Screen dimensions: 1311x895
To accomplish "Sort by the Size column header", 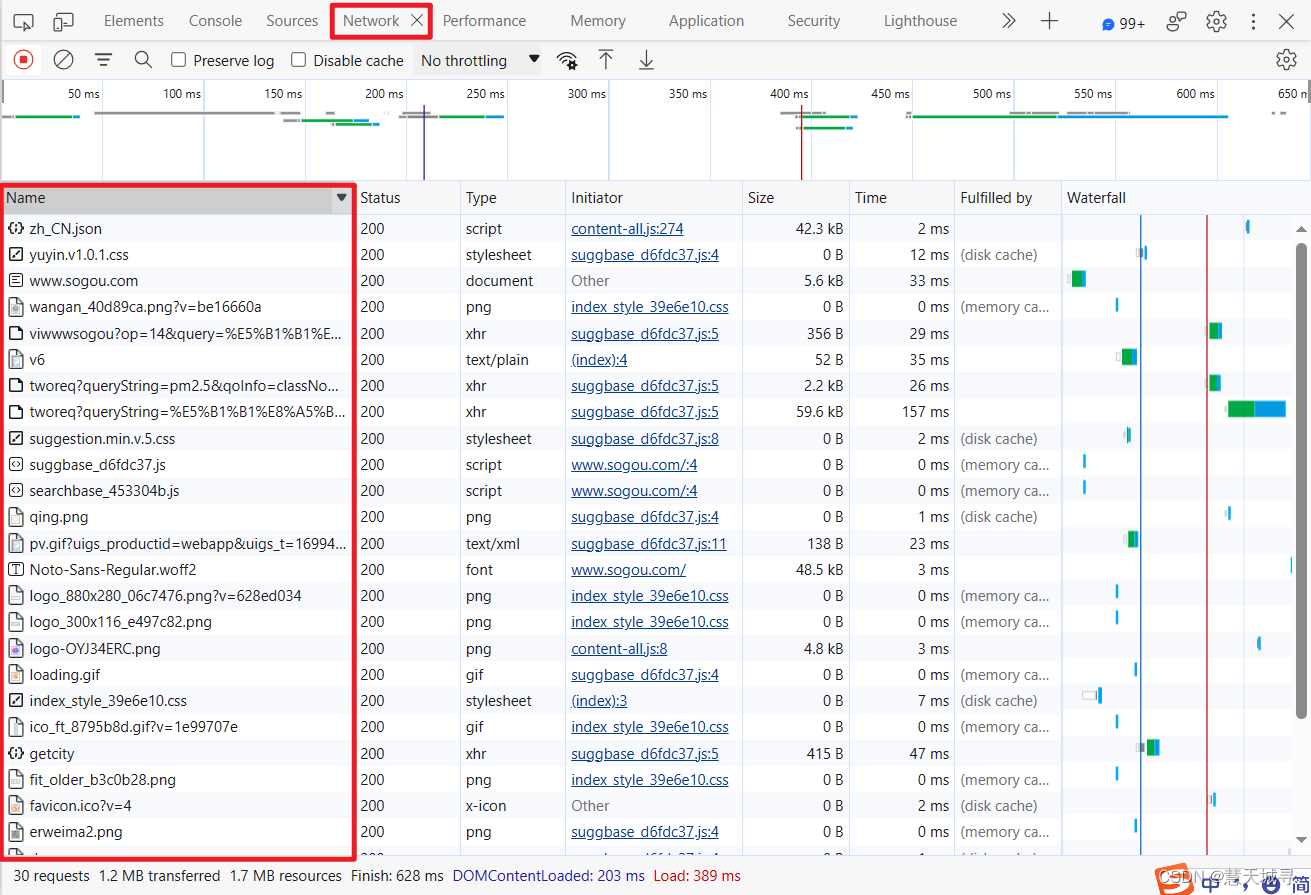I will (x=796, y=198).
